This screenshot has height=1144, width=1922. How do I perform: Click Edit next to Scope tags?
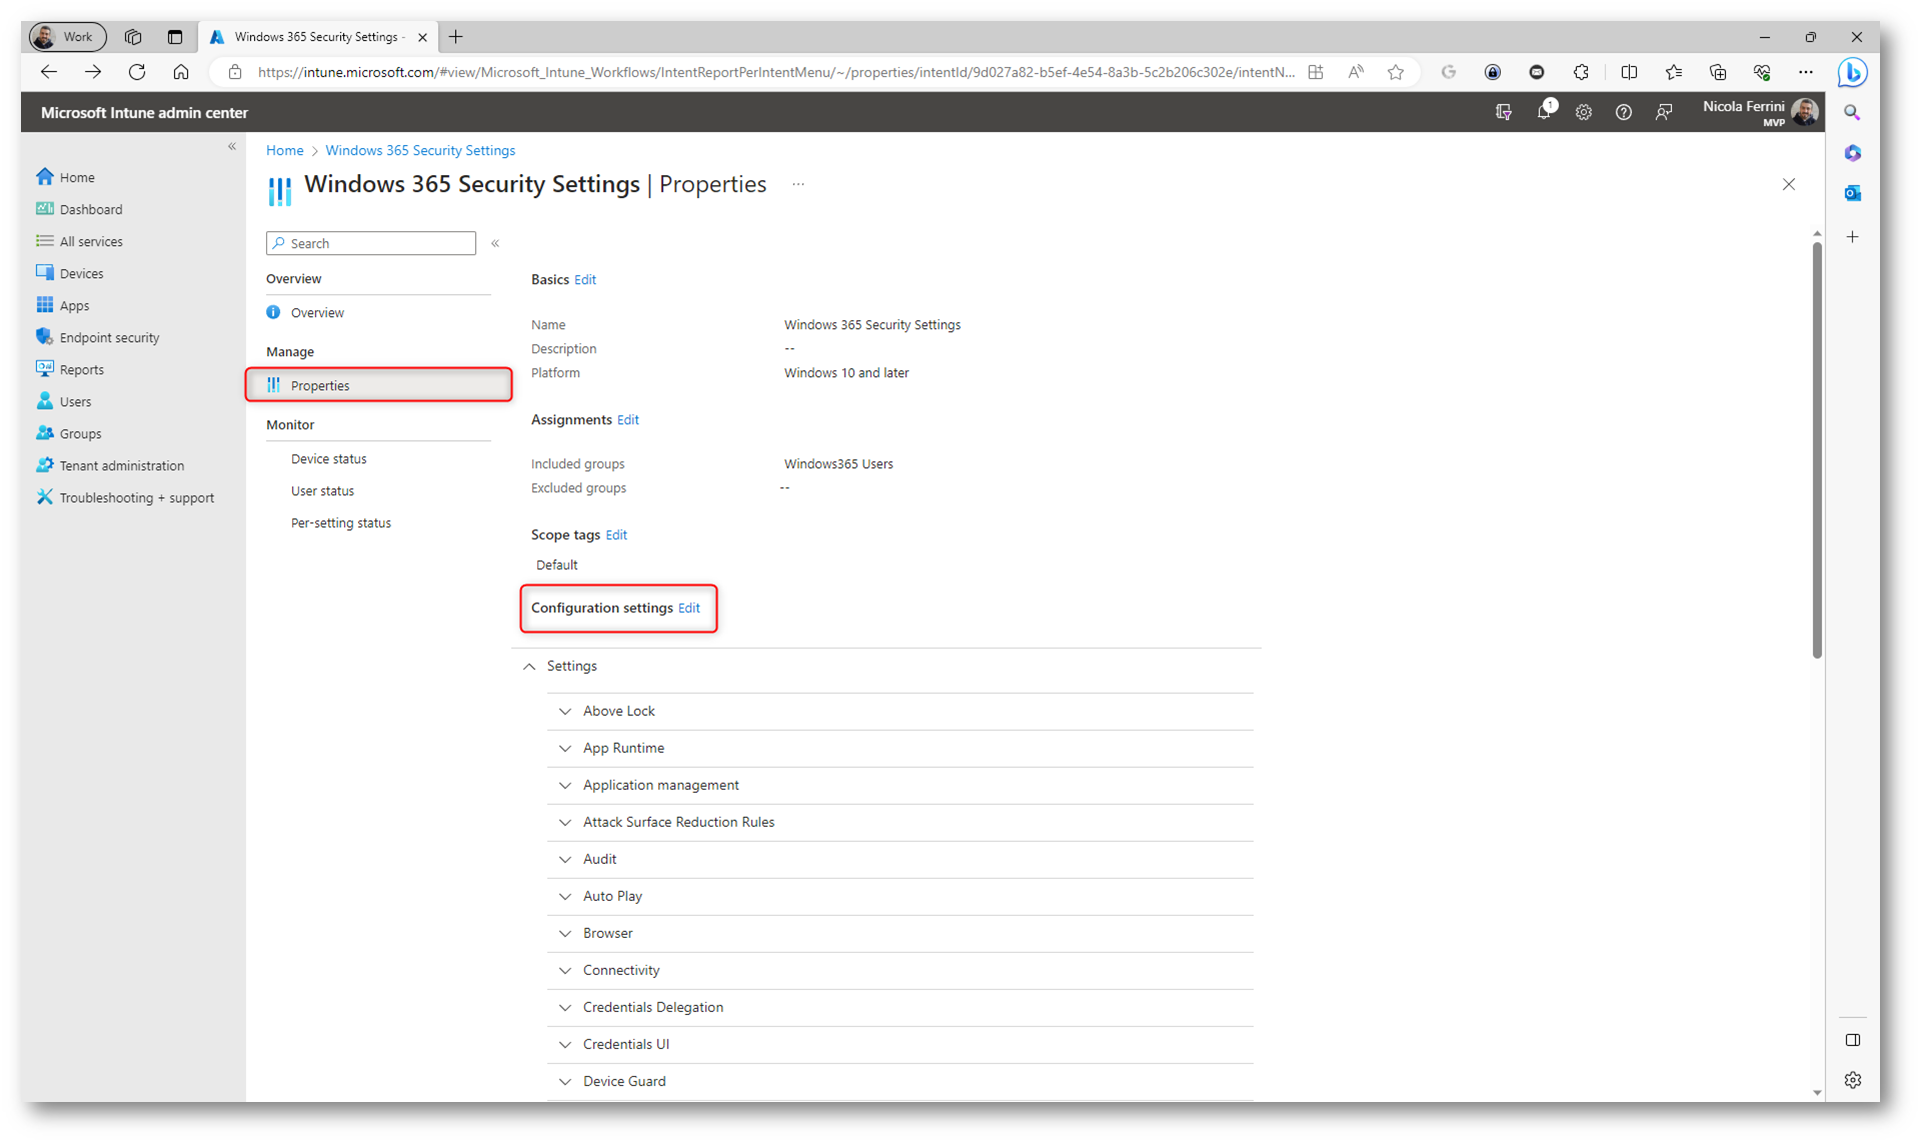click(x=616, y=535)
